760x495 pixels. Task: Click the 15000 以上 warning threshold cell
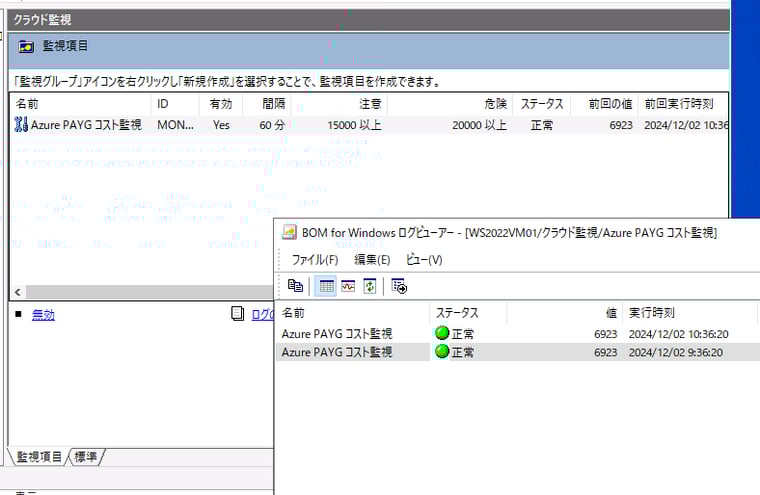[x=354, y=125]
